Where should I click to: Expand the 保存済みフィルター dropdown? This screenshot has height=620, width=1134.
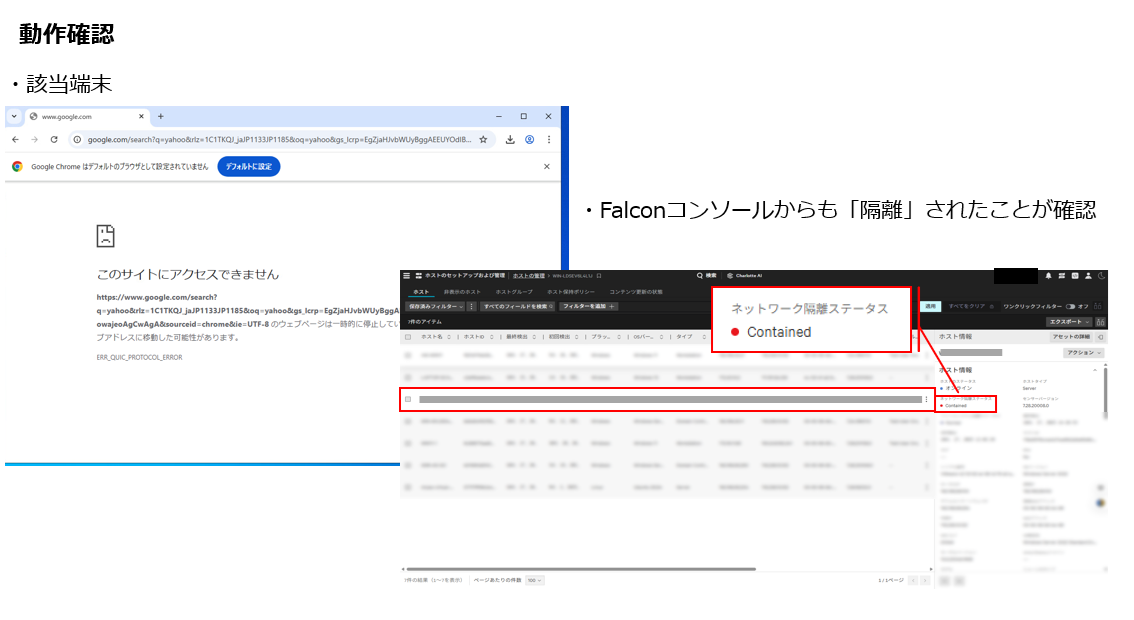(435, 306)
